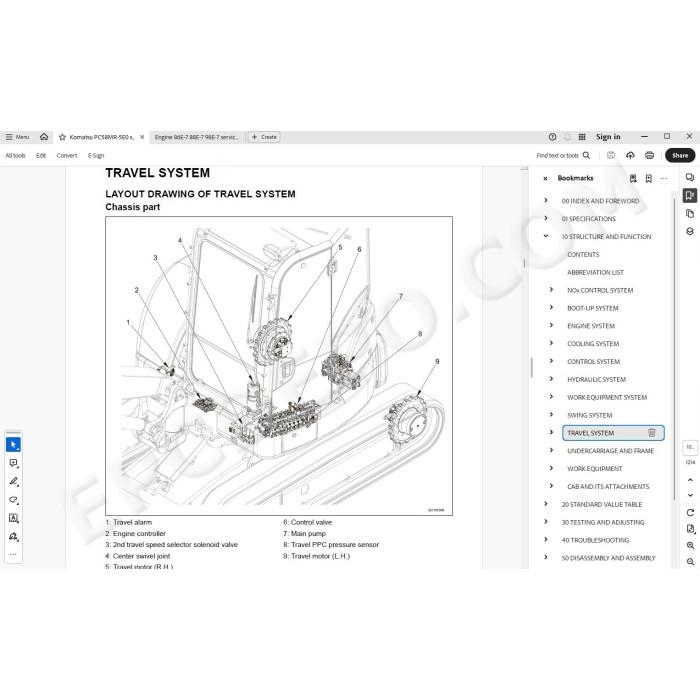Open 40 TROUBLESHOOTING bookmark
700x700 pixels.
[x=595, y=540]
